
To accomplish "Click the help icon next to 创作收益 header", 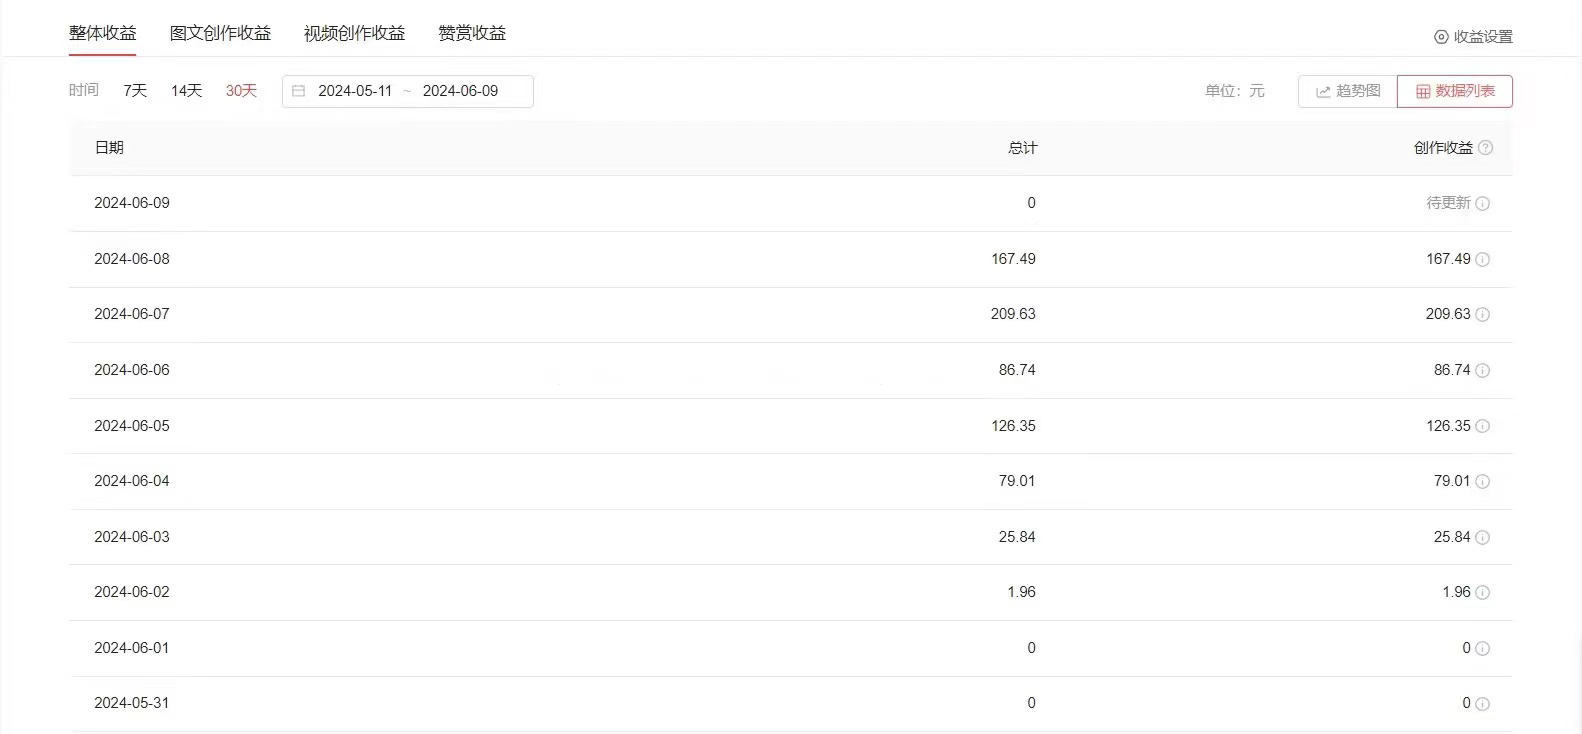I will [1486, 148].
